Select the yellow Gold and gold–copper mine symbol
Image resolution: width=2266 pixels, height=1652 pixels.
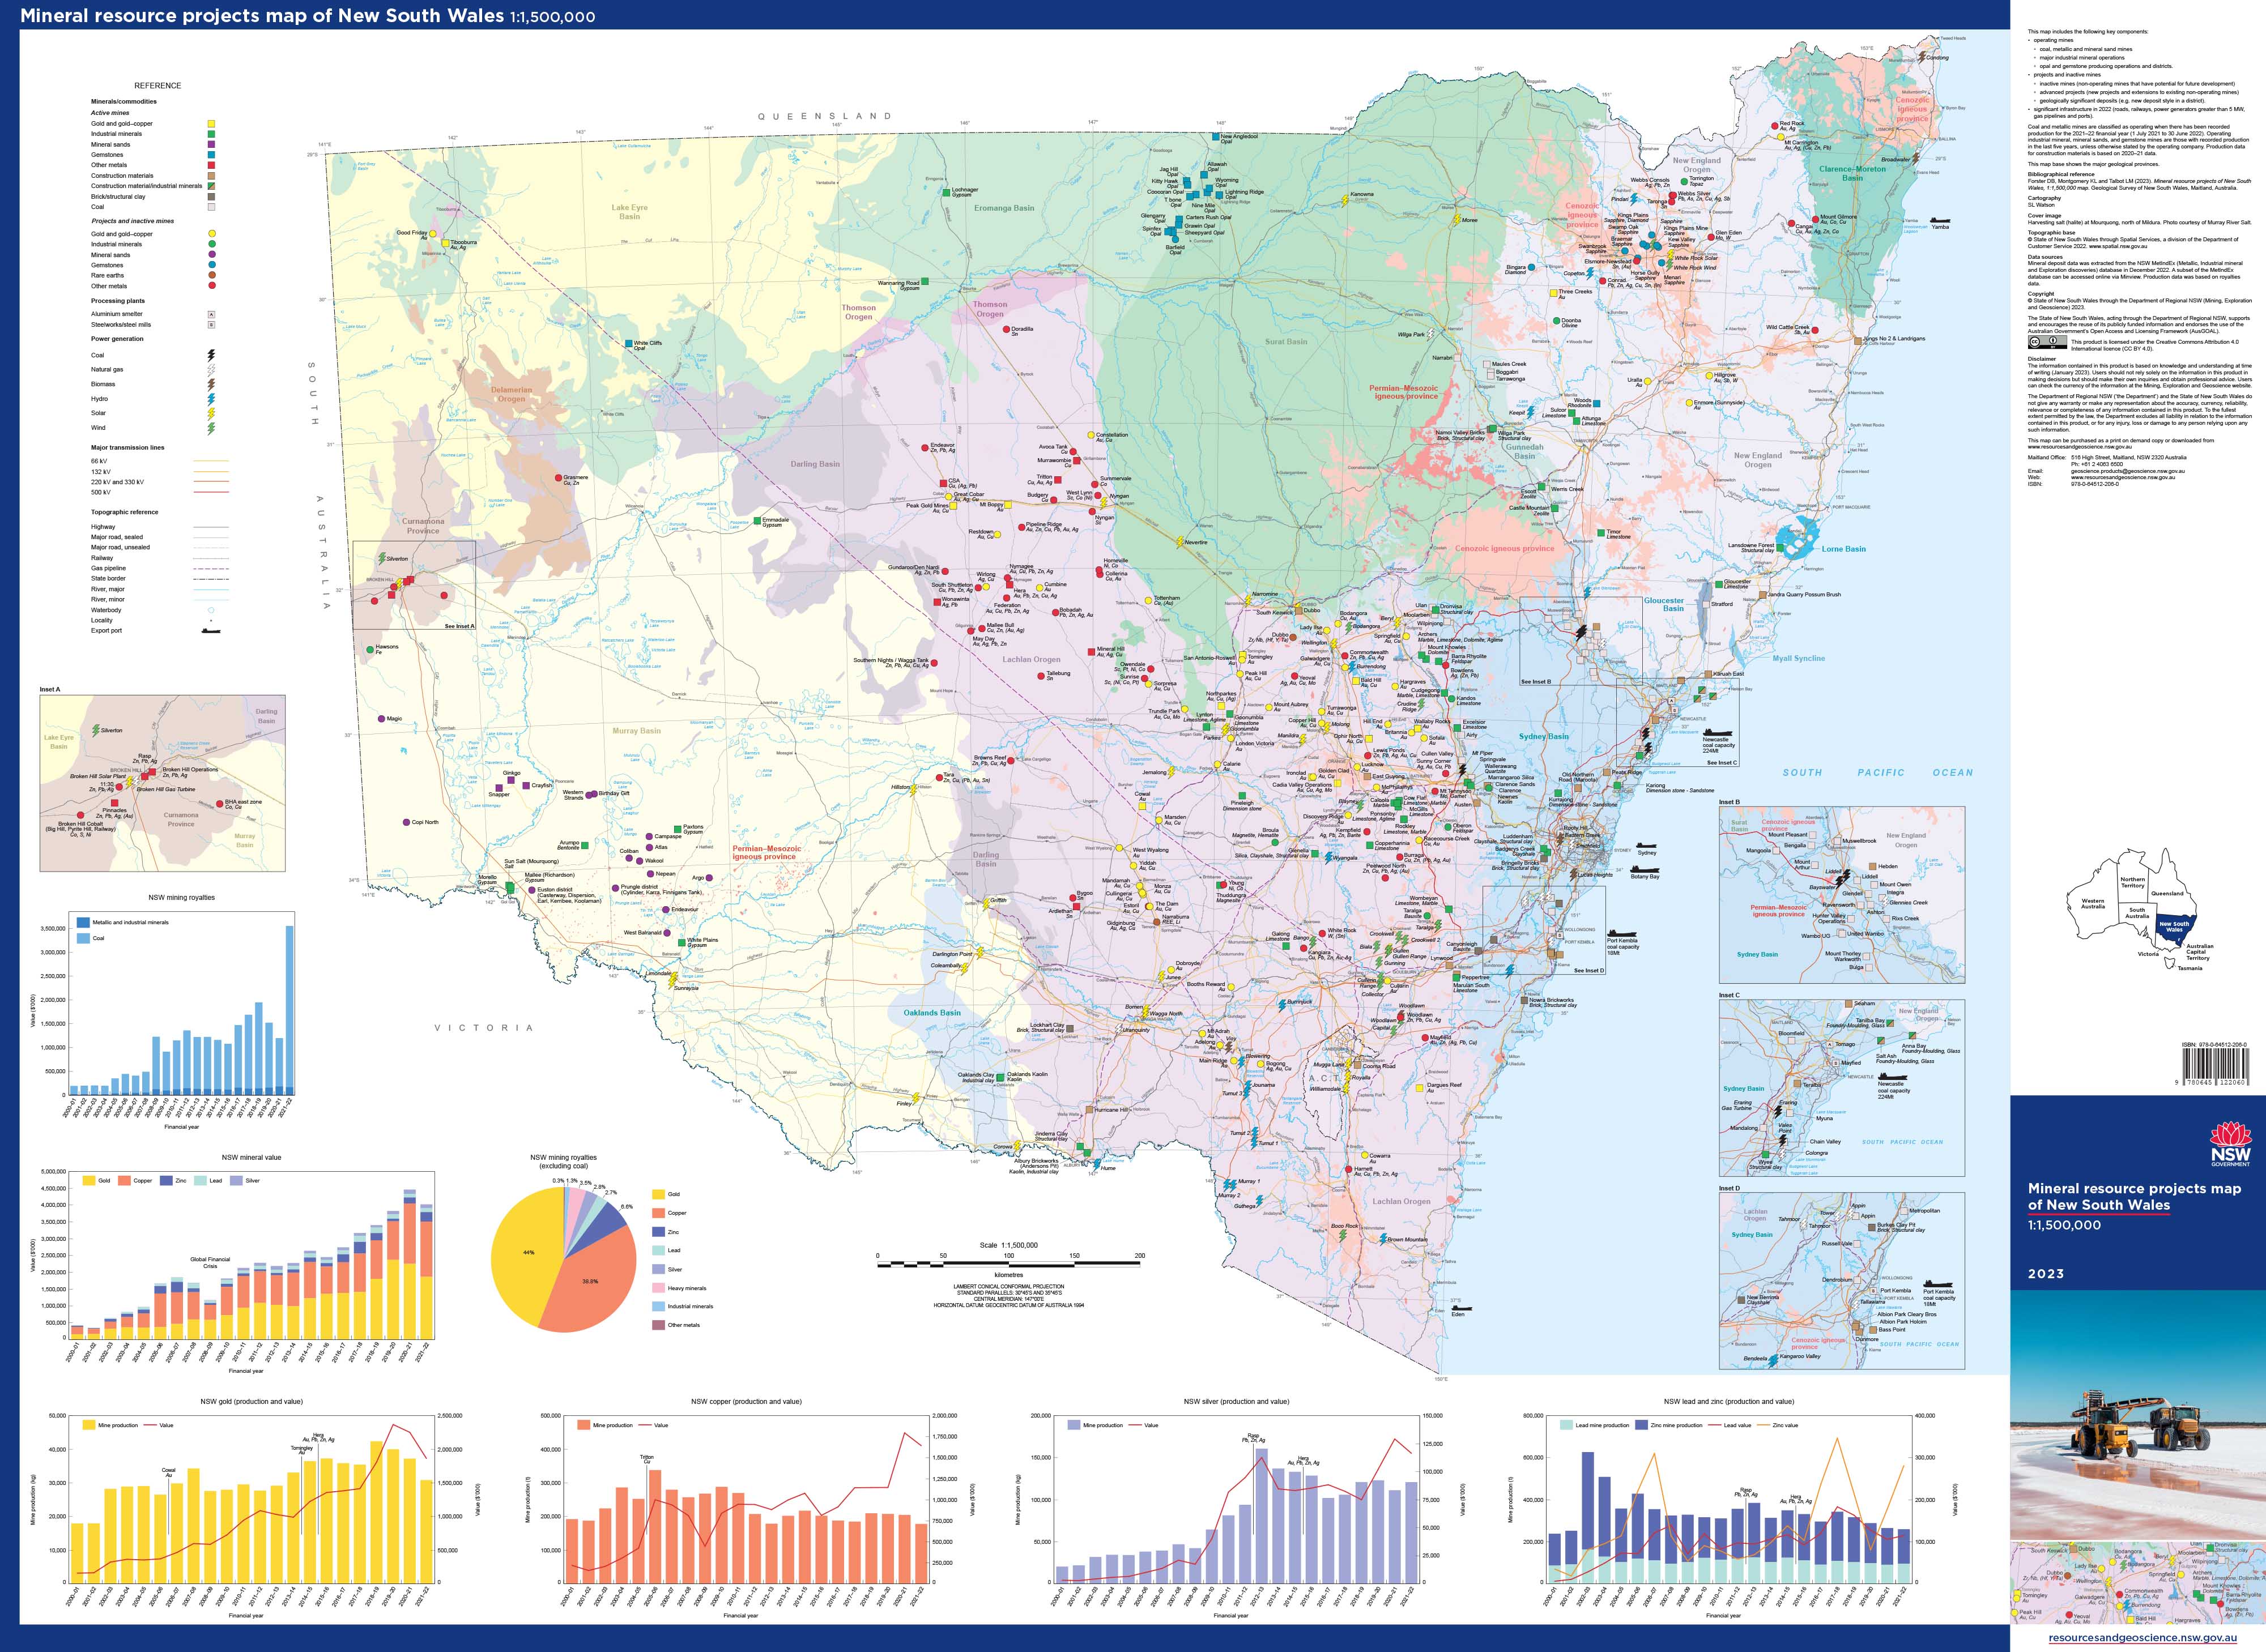pos(212,124)
